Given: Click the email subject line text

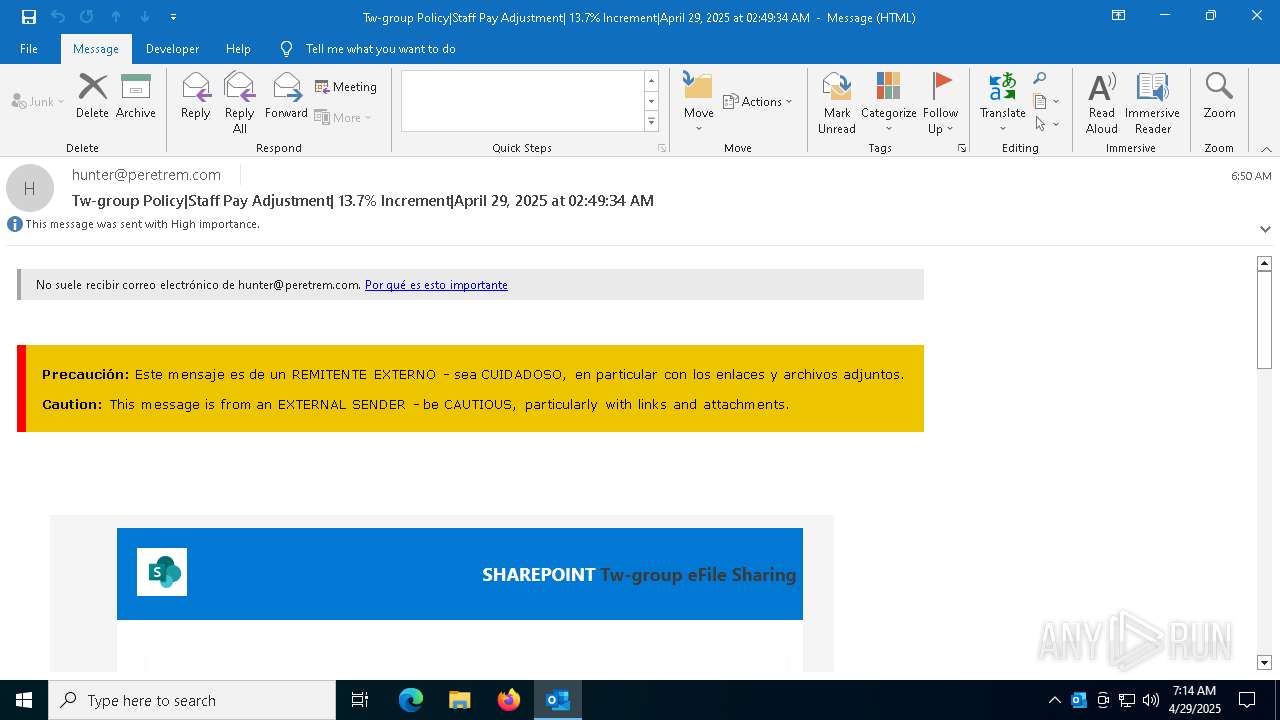Looking at the screenshot, I should 363,201.
